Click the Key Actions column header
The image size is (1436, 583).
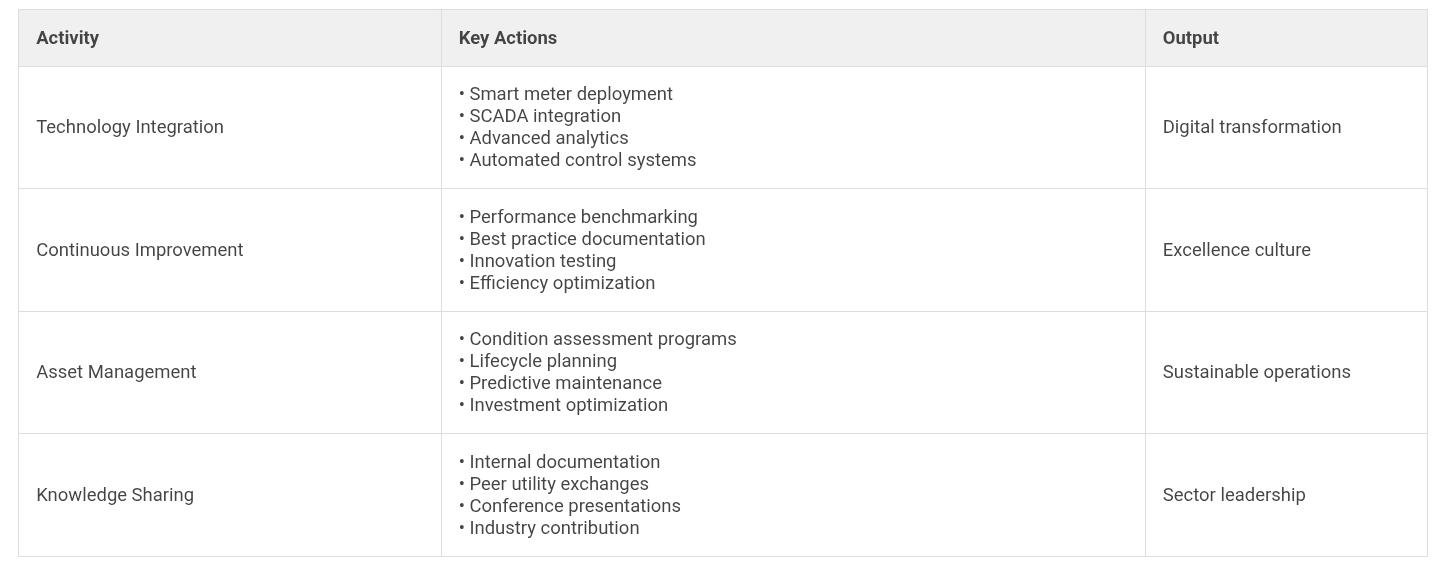[x=508, y=38]
